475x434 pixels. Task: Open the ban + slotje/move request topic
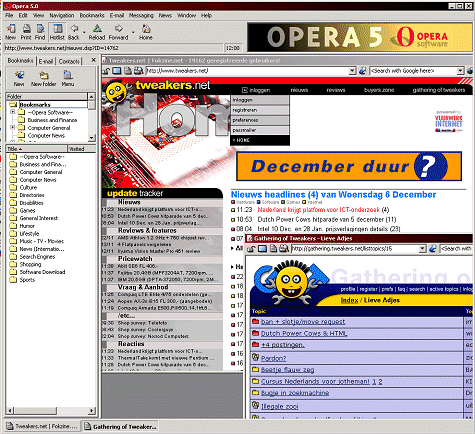click(x=303, y=322)
